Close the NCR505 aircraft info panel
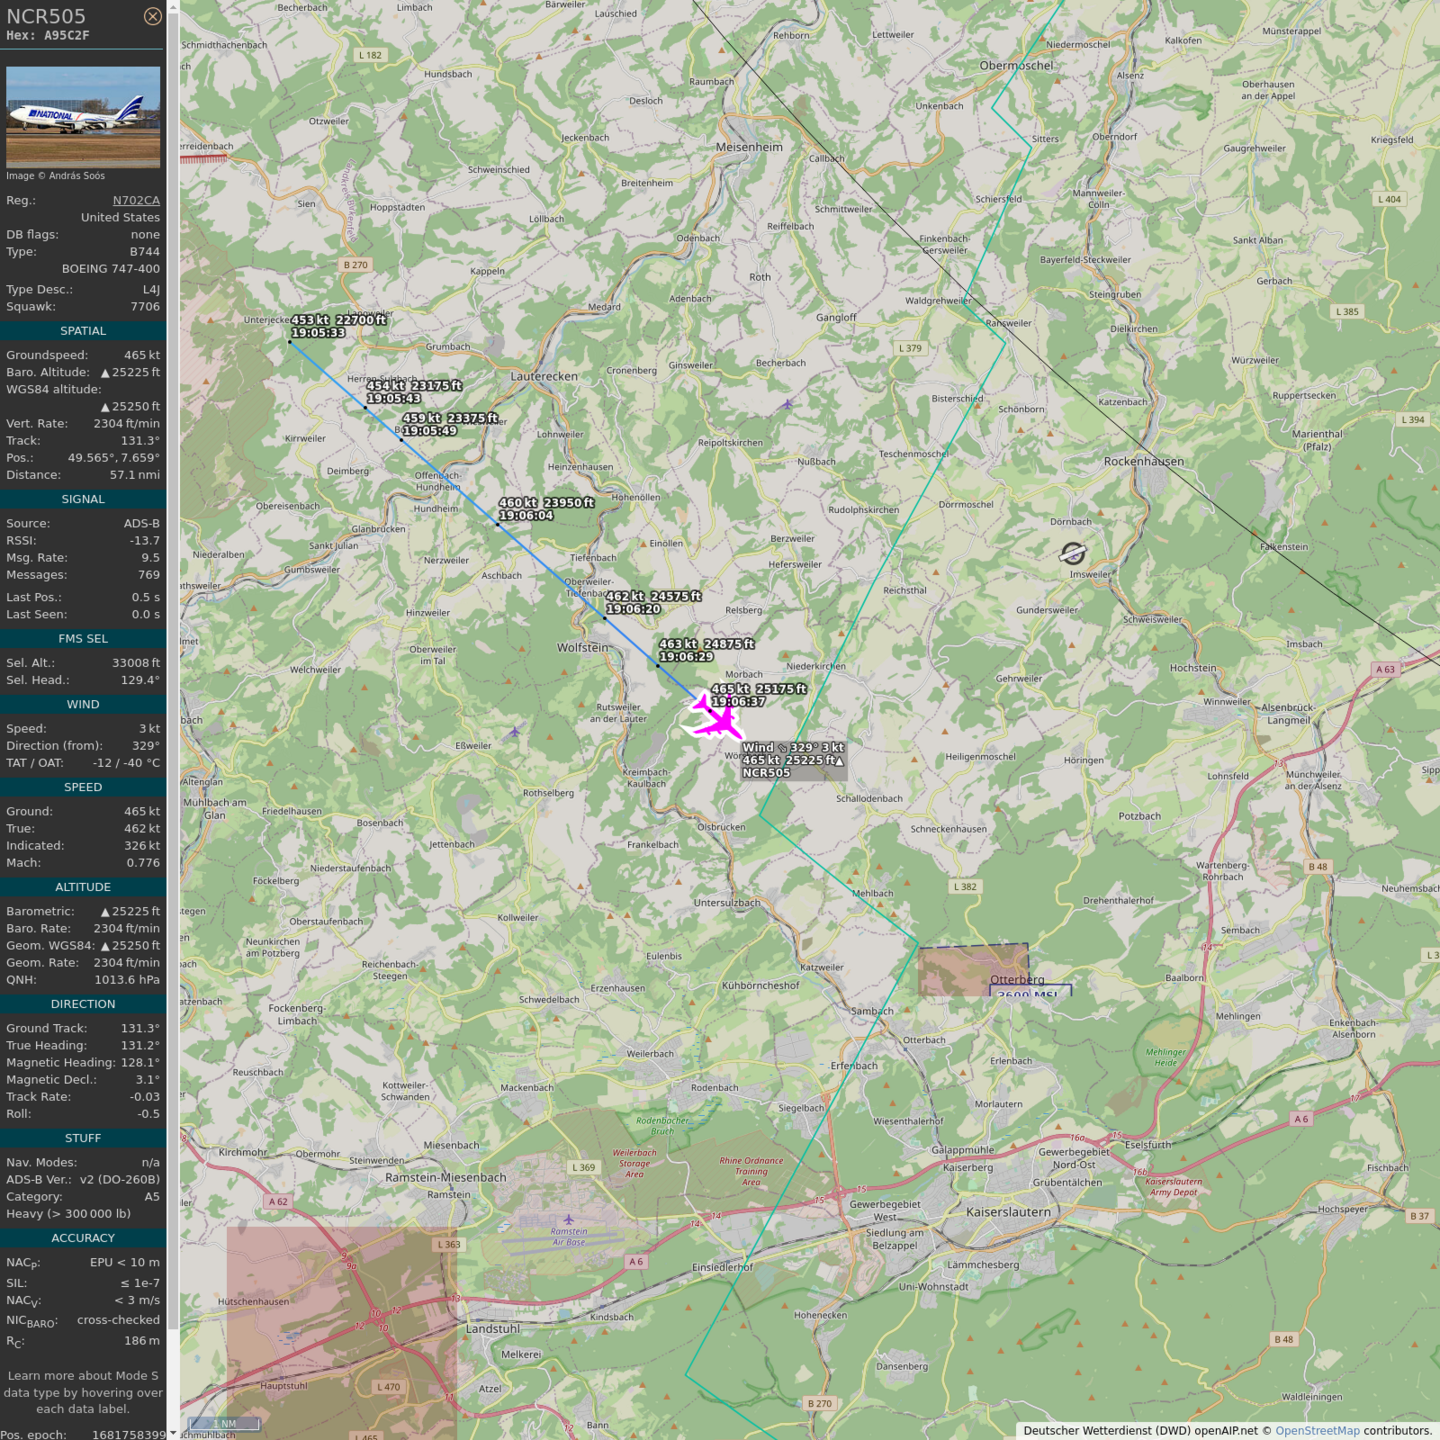The height and width of the screenshot is (1440, 1440). [152, 16]
